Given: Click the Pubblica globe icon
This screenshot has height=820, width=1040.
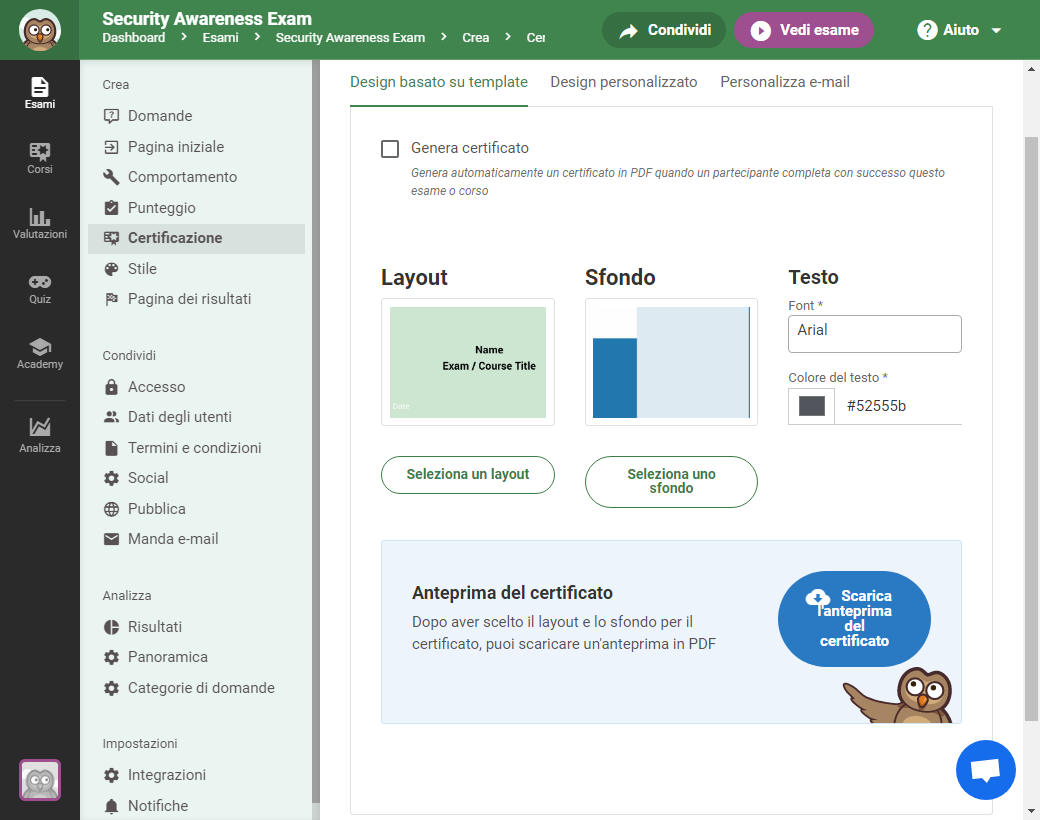Looking at the screenshot, I should click(x=111, y=509).
